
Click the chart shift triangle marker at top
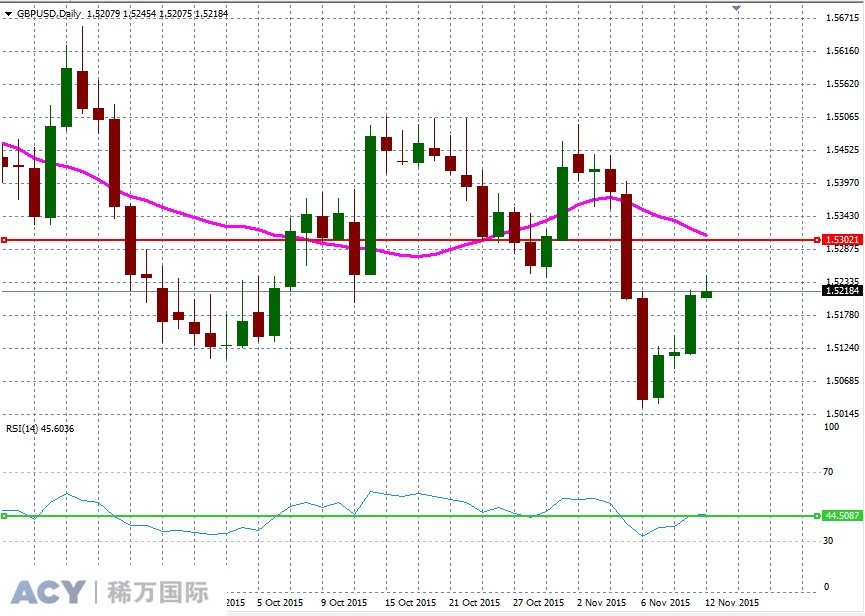(736, 9)
